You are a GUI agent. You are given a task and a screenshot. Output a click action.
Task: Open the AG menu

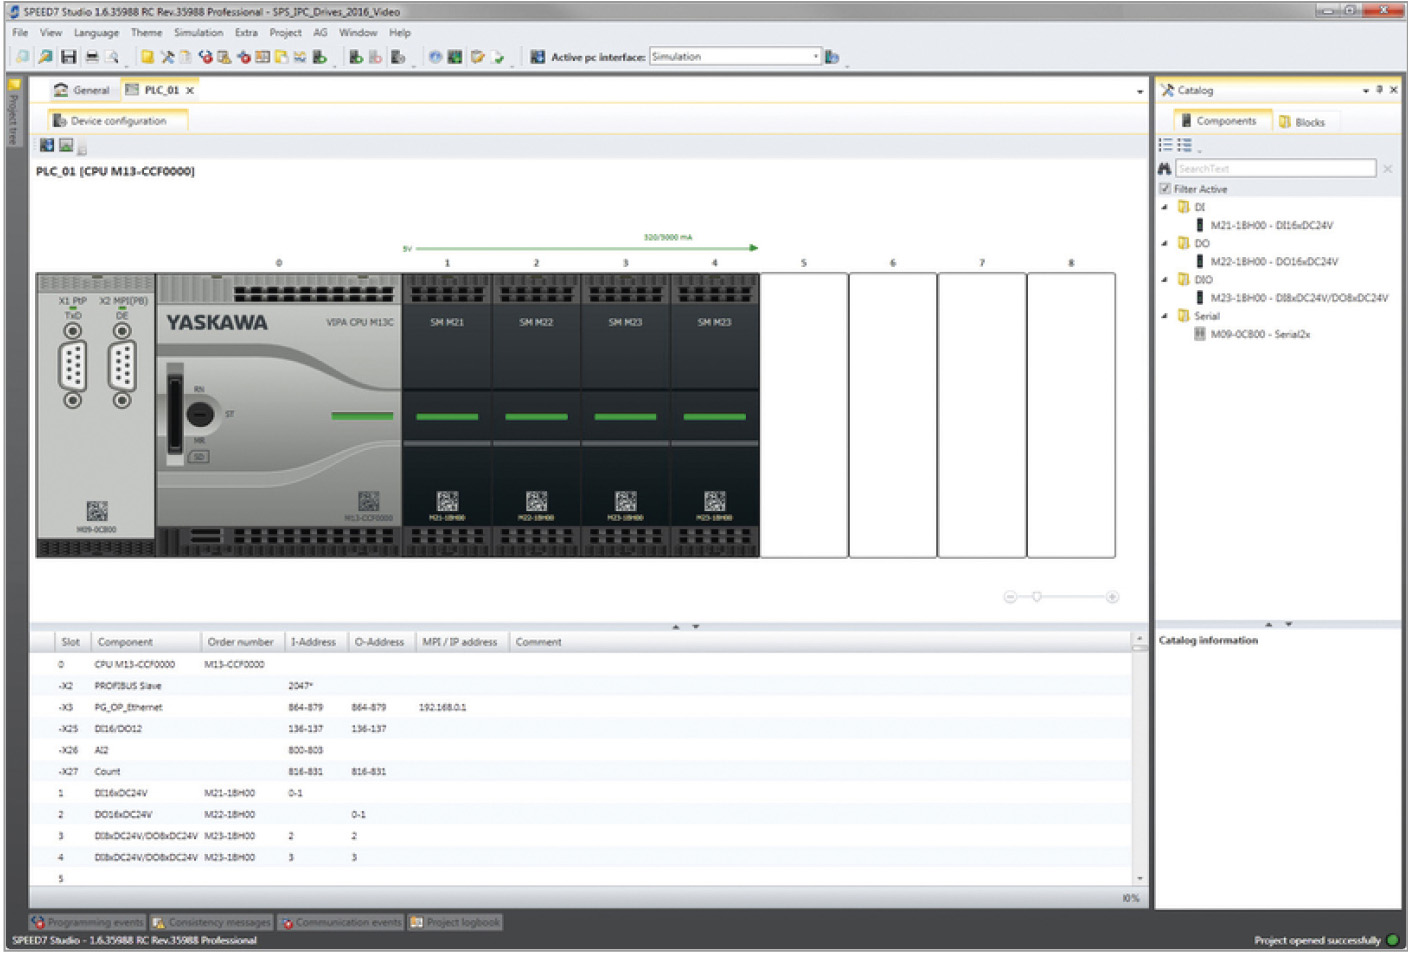(320, 33)
